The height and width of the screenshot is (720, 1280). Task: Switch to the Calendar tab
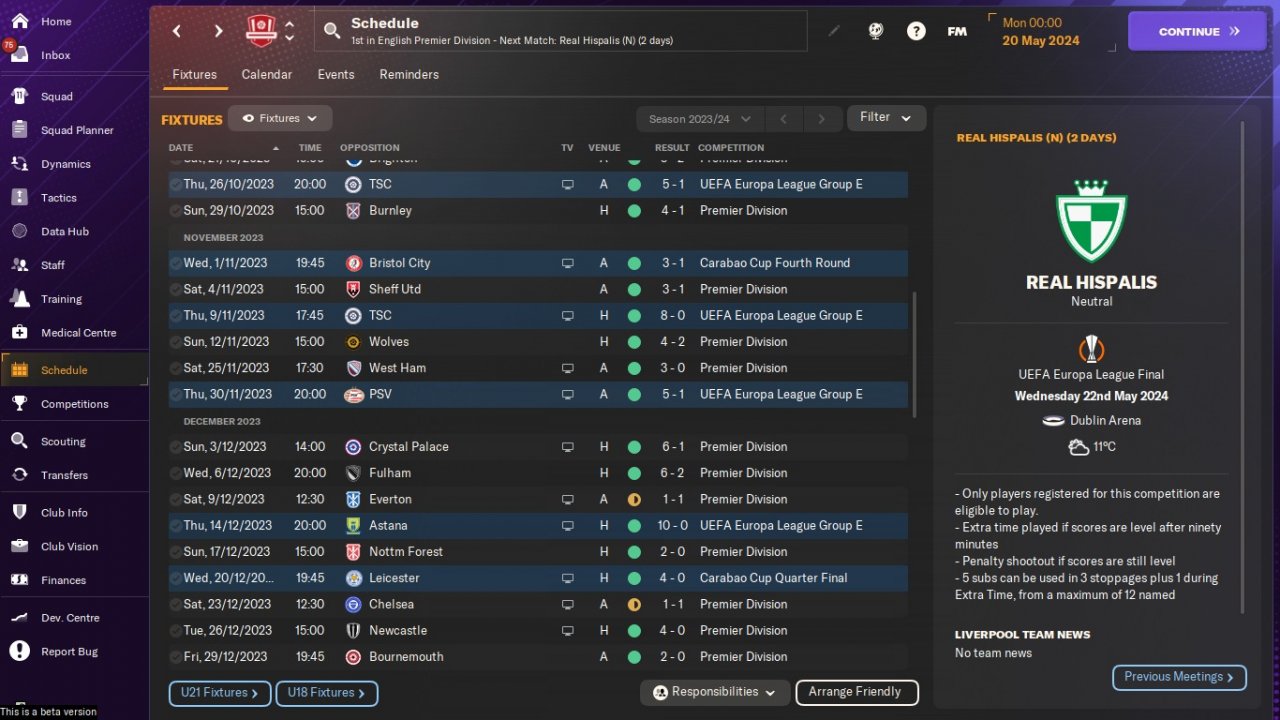point(267,75)
